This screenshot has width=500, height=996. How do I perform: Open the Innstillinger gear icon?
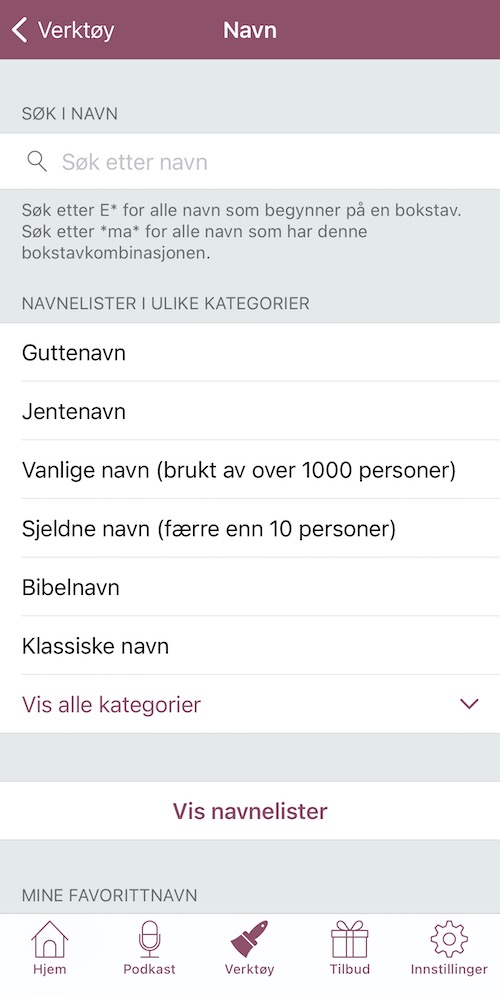point(449,939)
